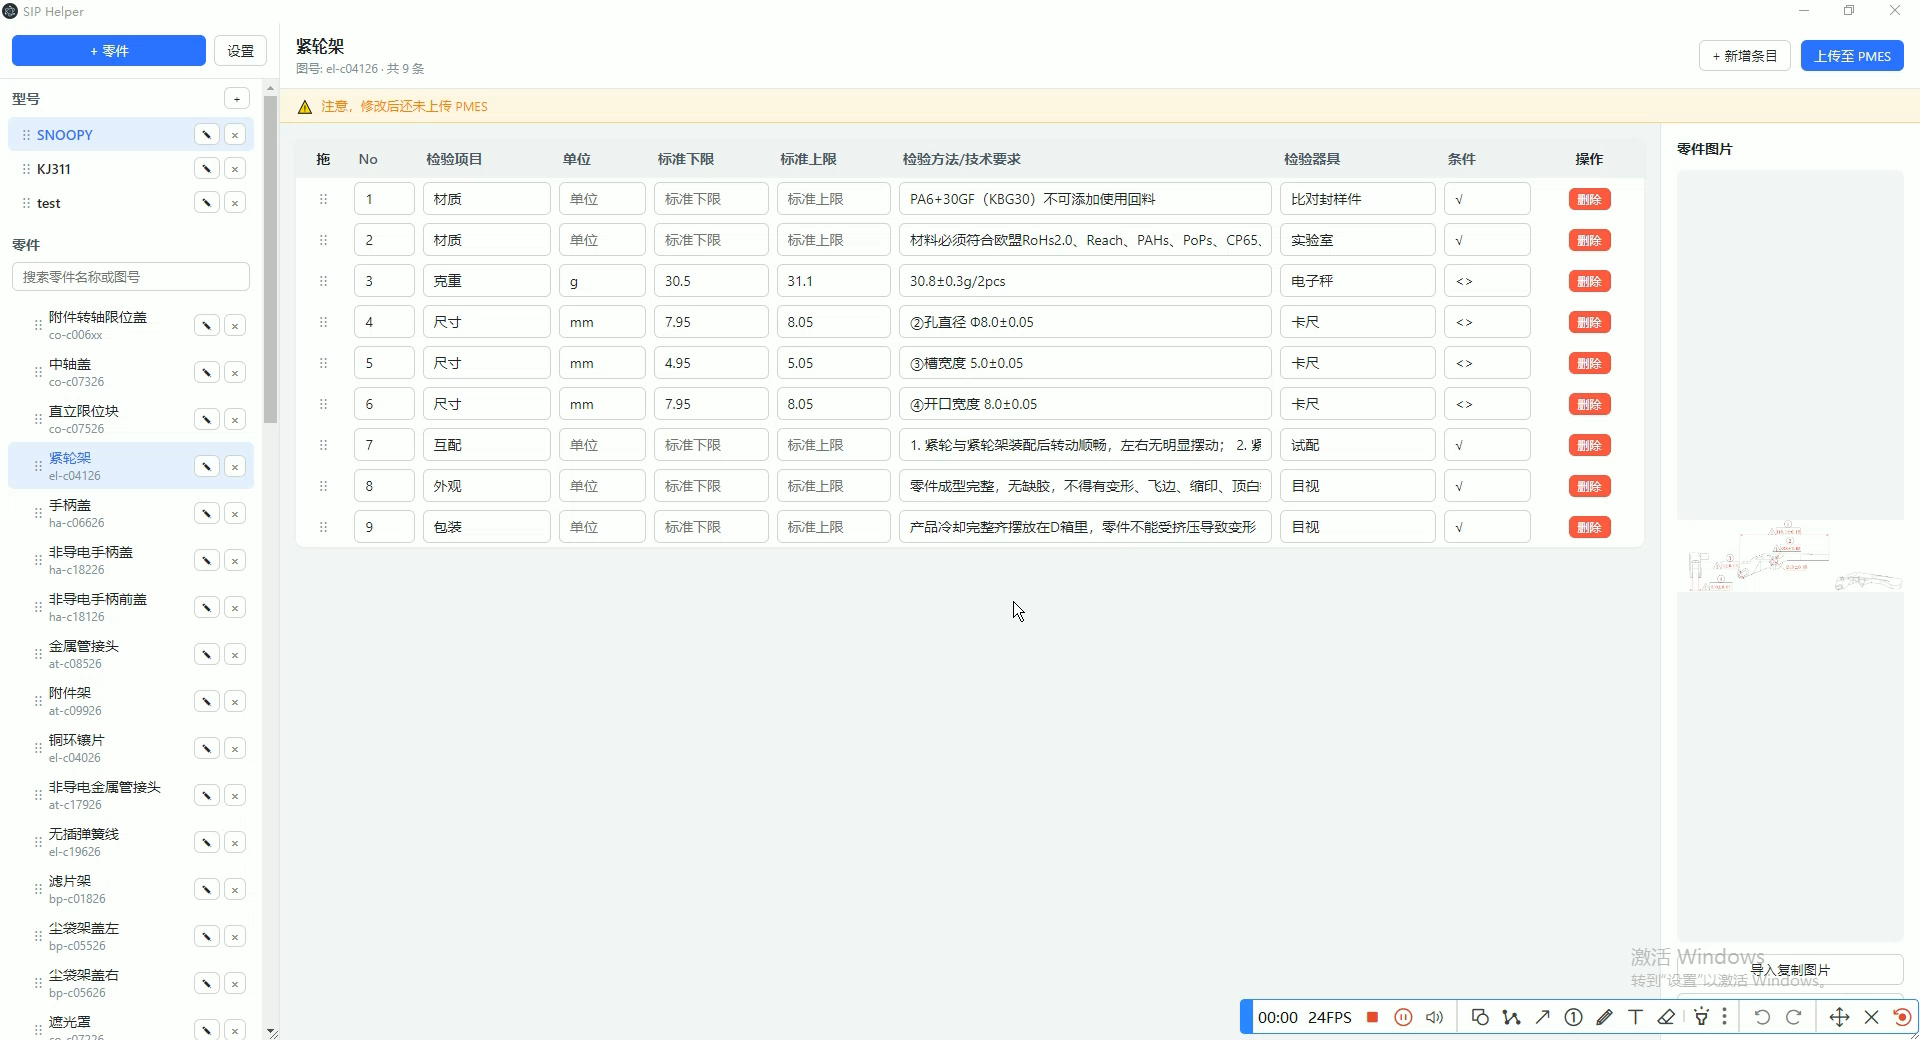Click the sidebar vertical scrollbar thumb
Viewport: 1920px width, 1040px height.
pyautogui.click(x=270, y=259)
